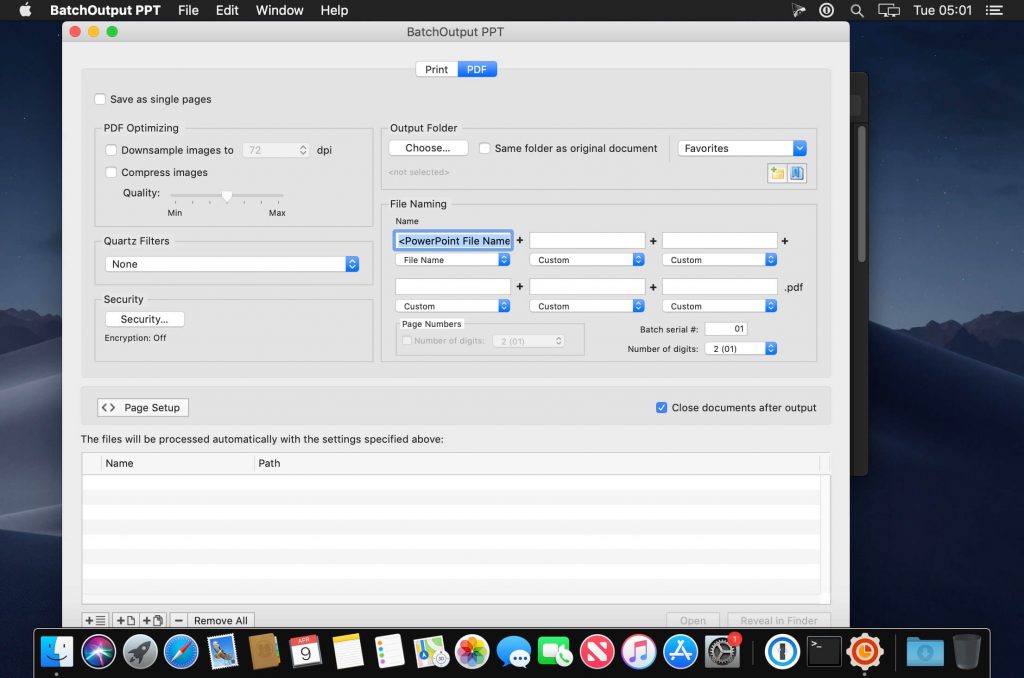Open Batch serial Number of digits dropdown
Screen dimensions: 1024x678
coord(740,348)
